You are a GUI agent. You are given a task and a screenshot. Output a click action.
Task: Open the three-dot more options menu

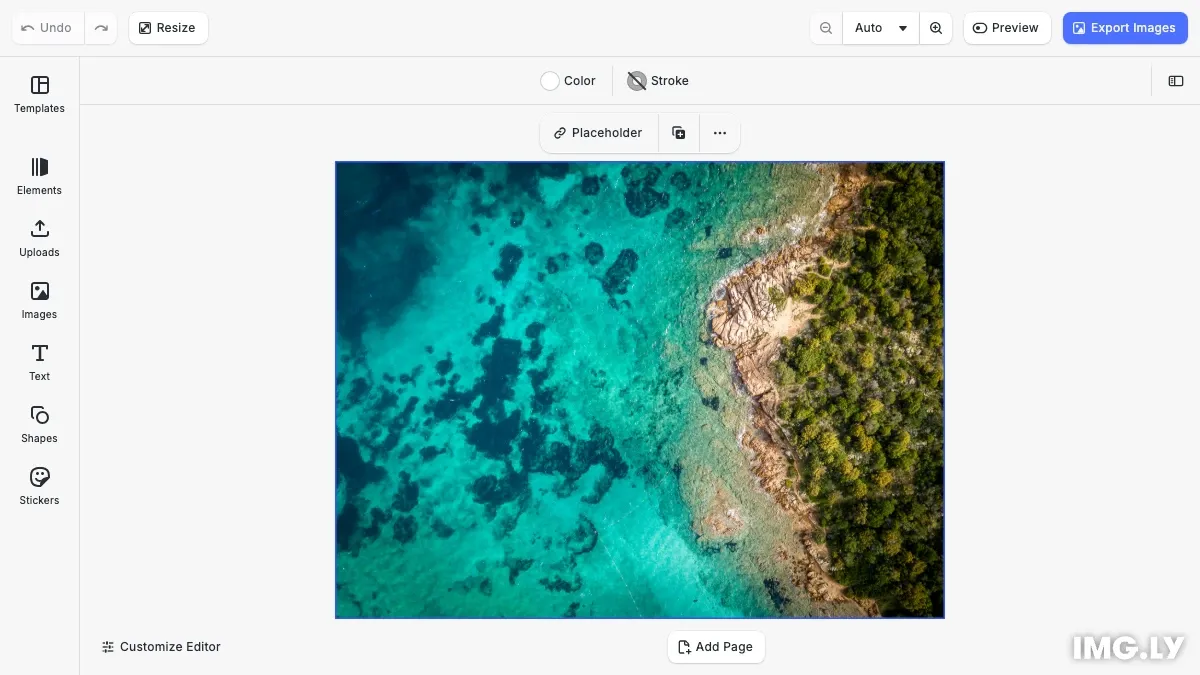point(720,133)
